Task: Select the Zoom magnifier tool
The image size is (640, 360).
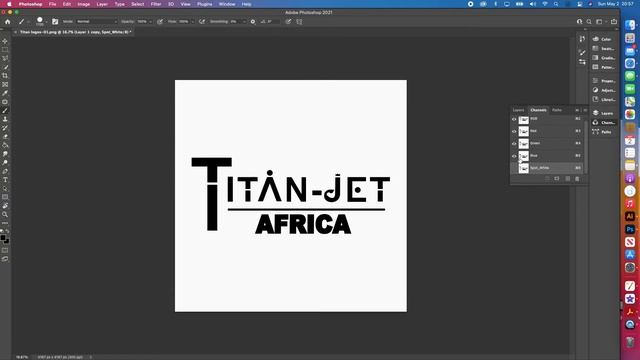Action: tap(5, 214)
